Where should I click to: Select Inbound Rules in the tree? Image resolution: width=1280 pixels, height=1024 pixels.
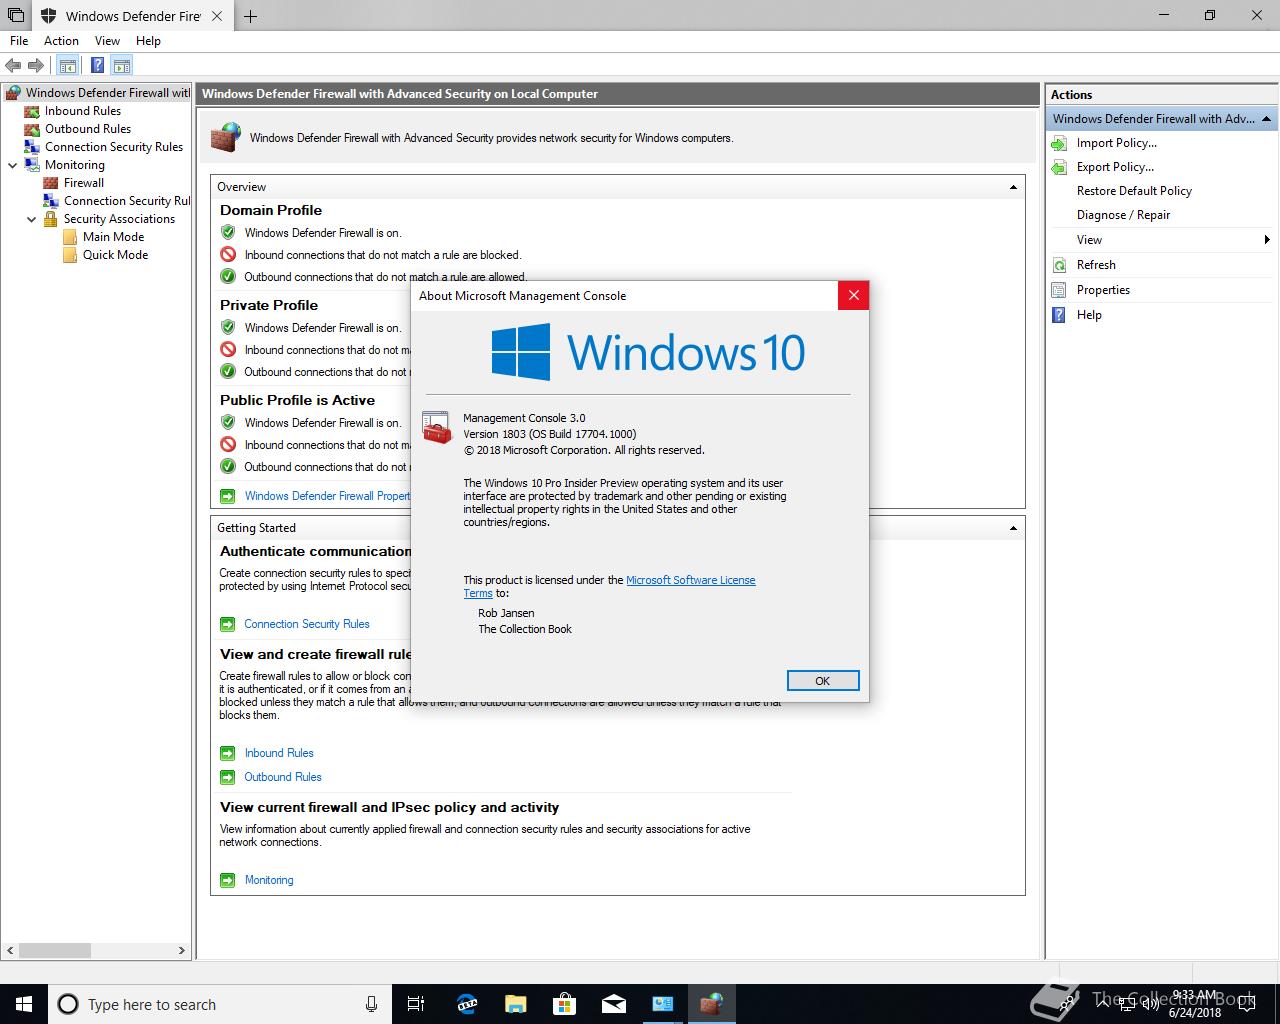[83, 111]
